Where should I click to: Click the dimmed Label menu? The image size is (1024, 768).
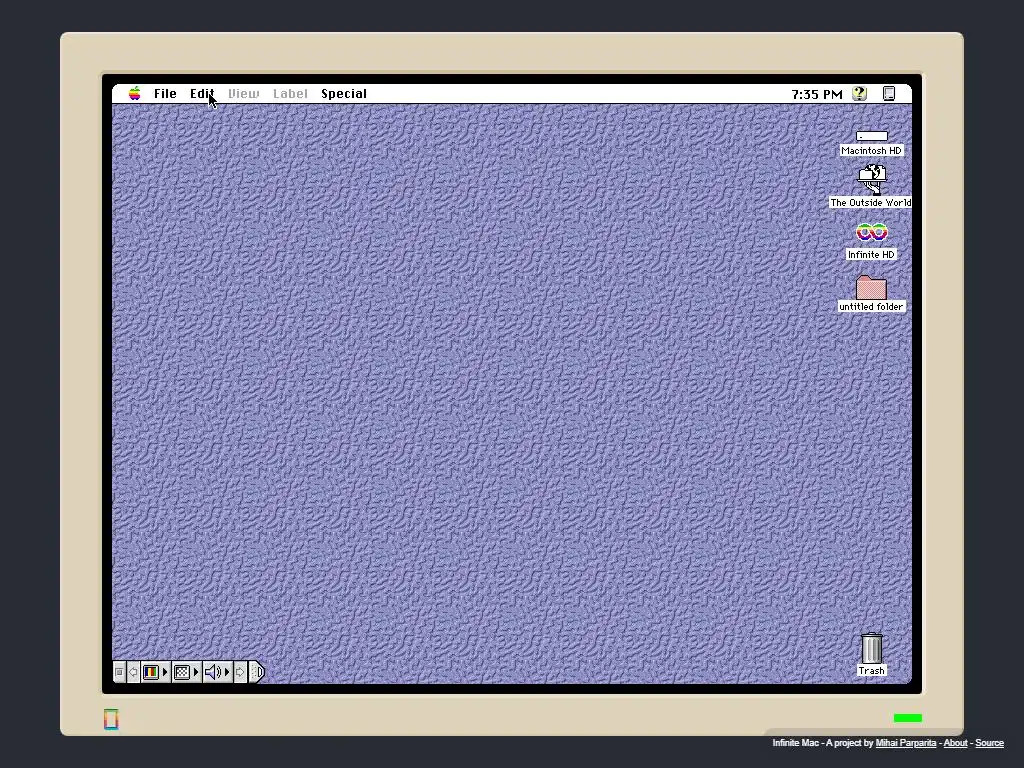[x=290, y=93]
